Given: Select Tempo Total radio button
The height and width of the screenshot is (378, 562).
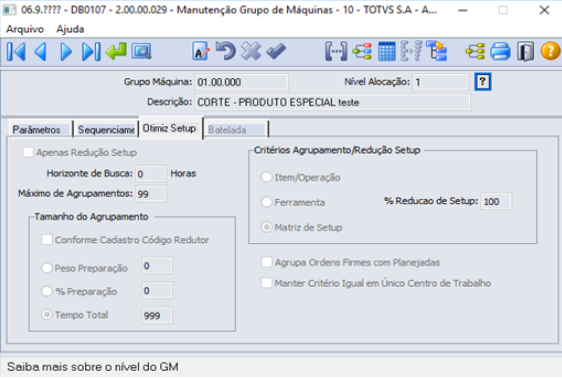Looking at the screenshot, I should coord(47,315).
